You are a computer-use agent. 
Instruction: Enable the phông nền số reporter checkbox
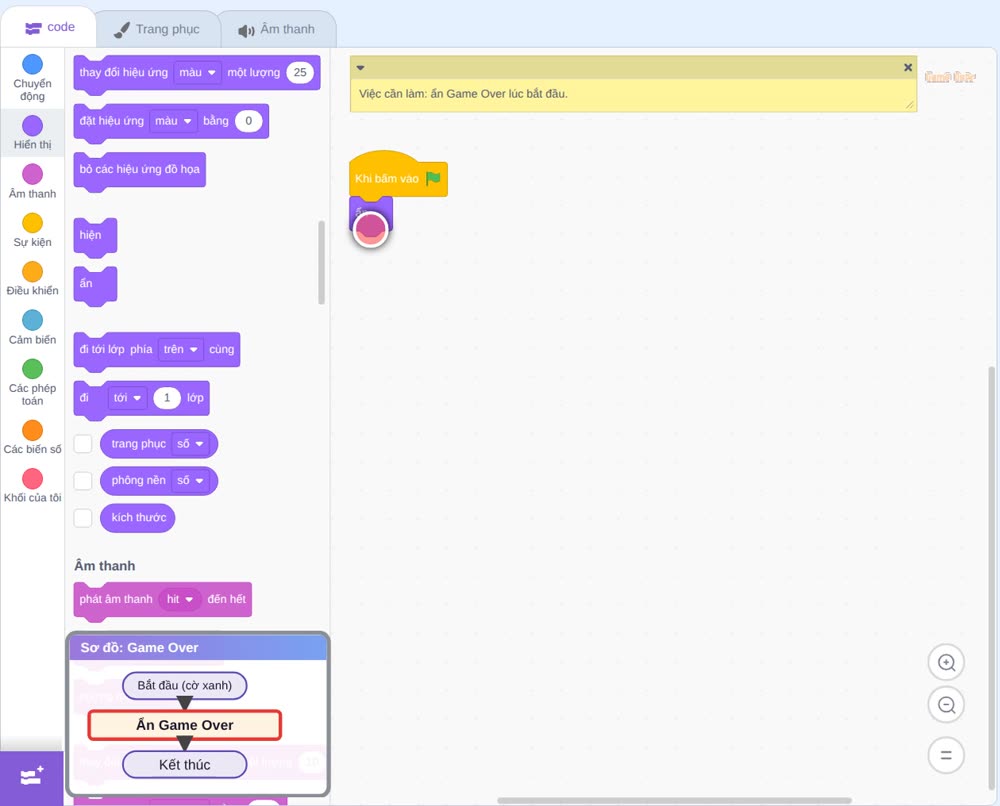[x=83, y=480]
